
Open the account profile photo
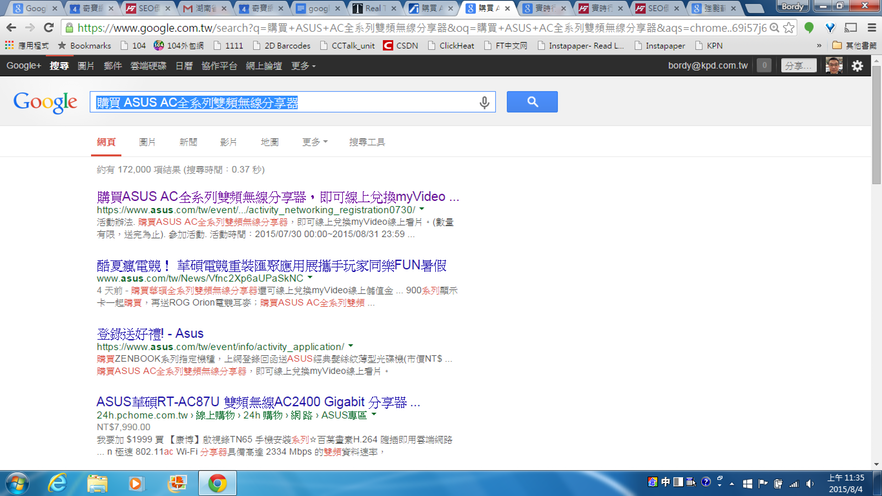click(x=834, y=66)
